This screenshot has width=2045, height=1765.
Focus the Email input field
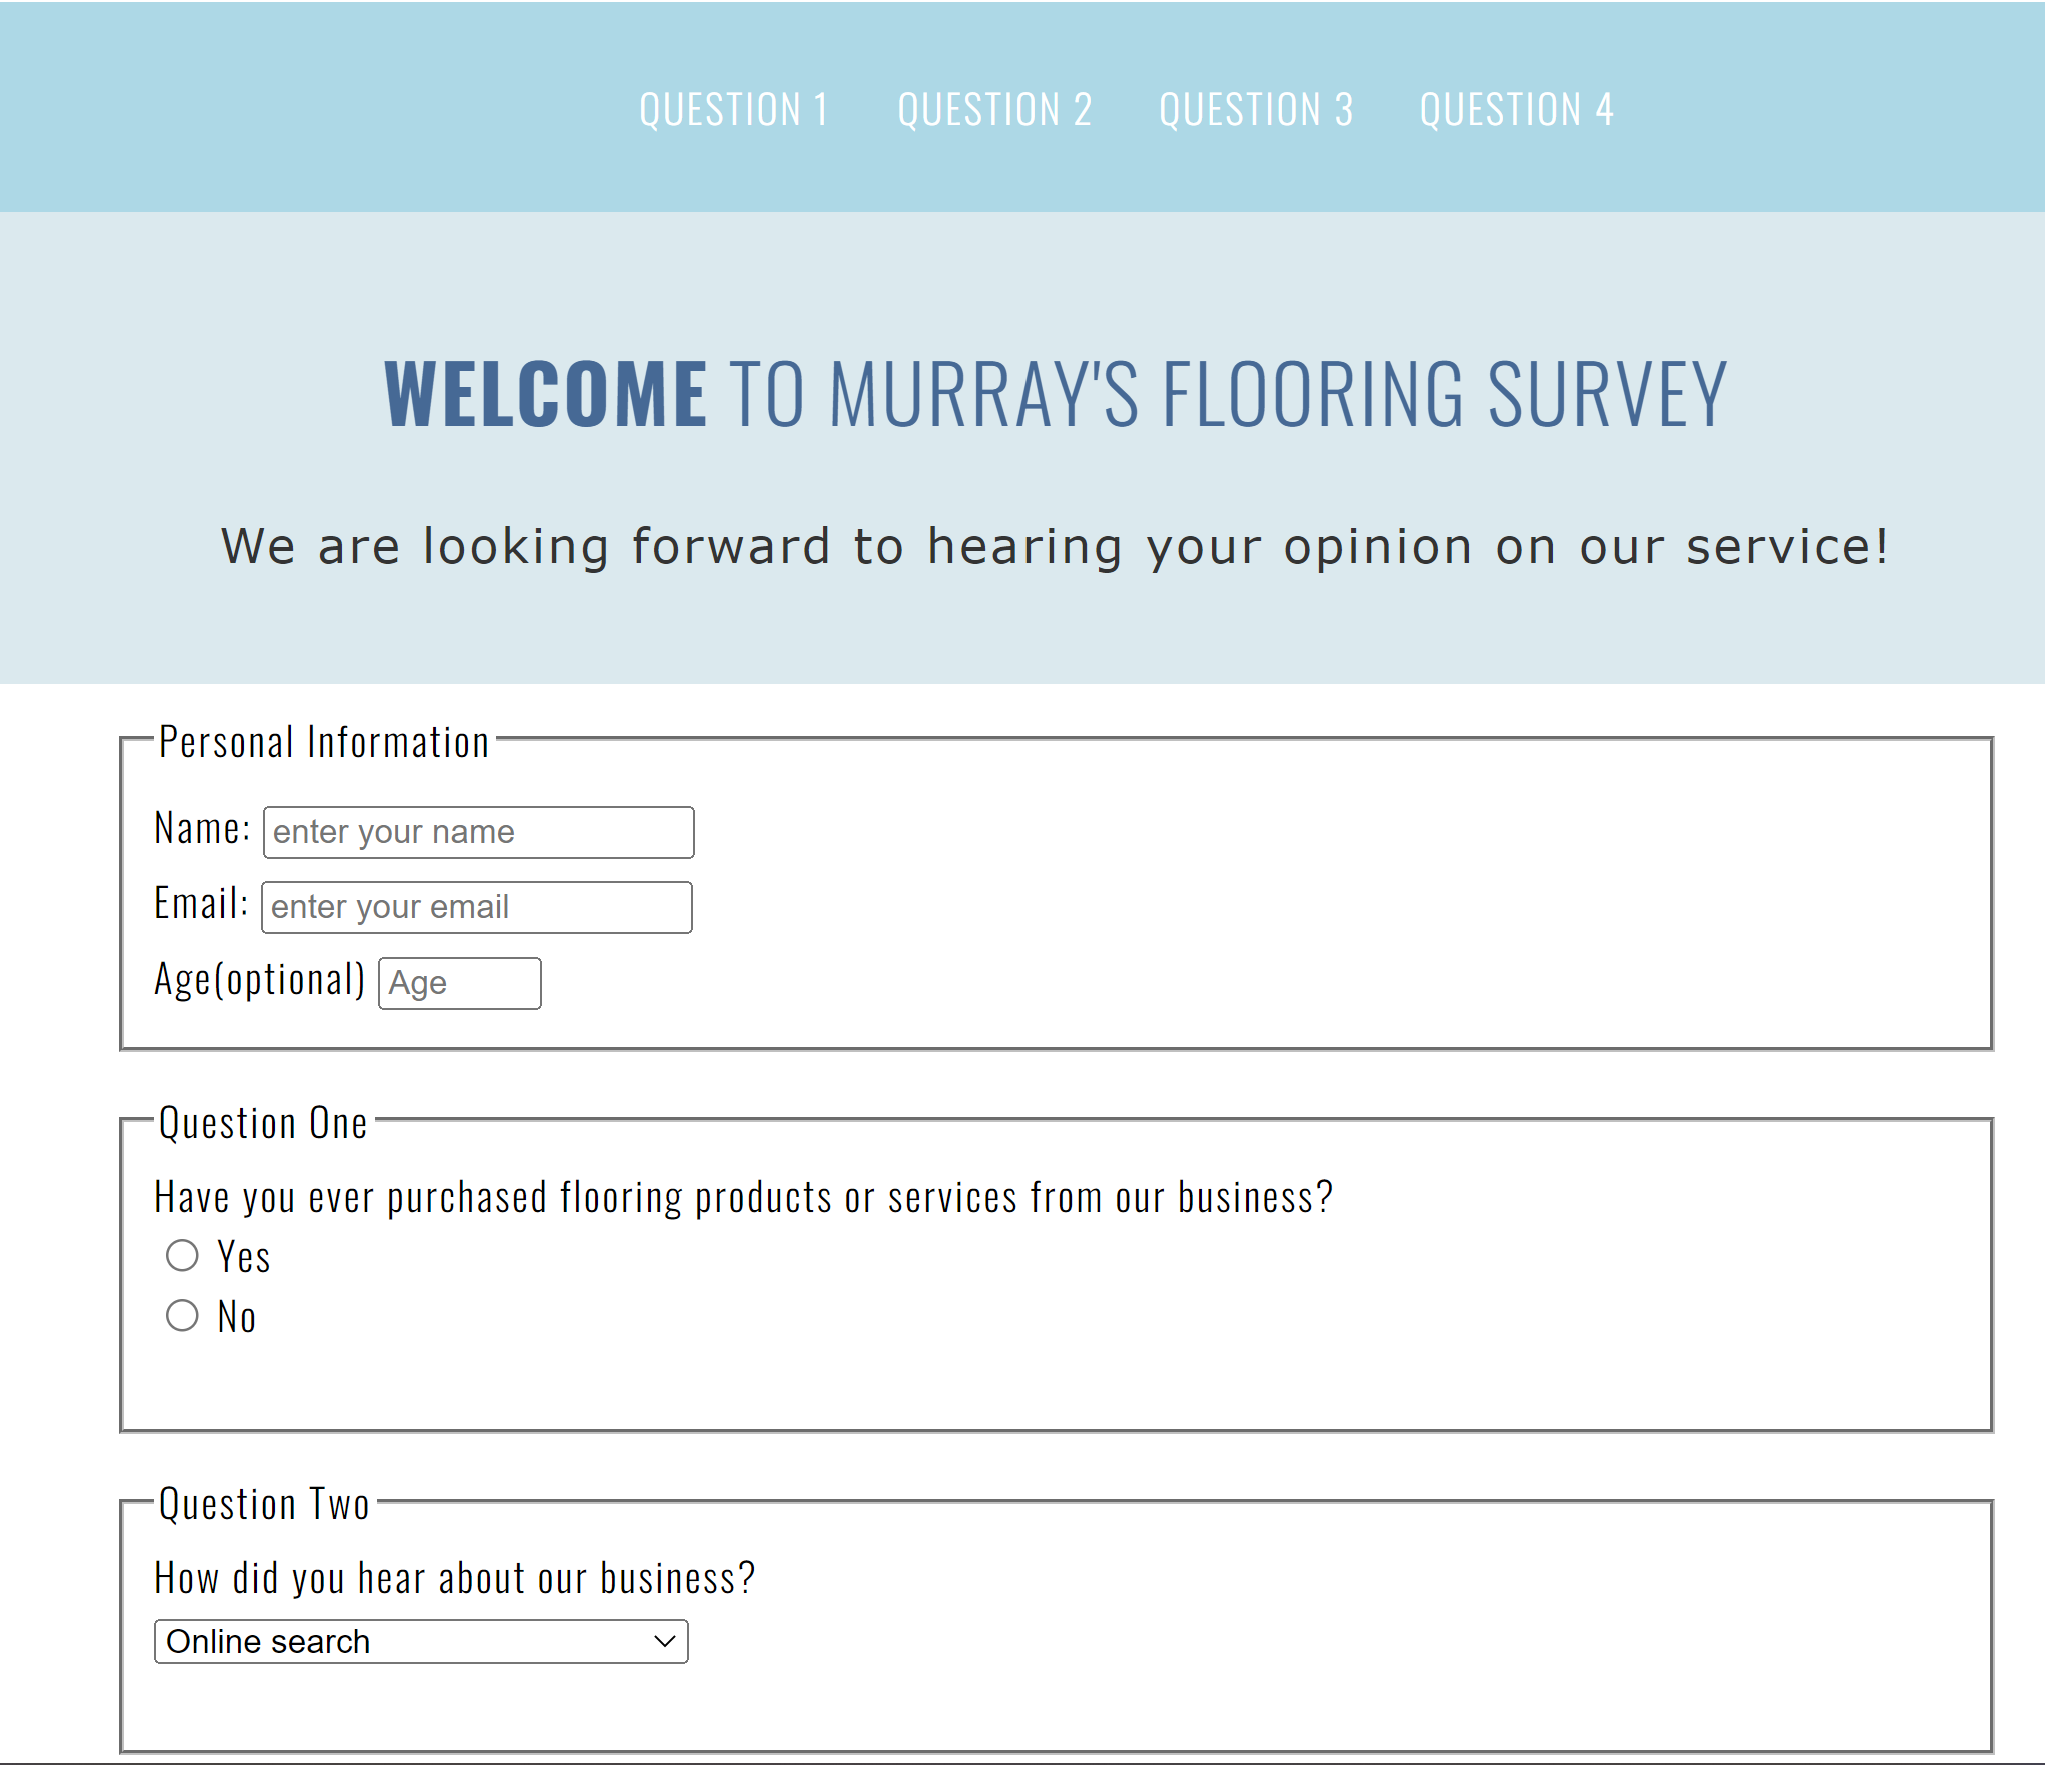476,907
